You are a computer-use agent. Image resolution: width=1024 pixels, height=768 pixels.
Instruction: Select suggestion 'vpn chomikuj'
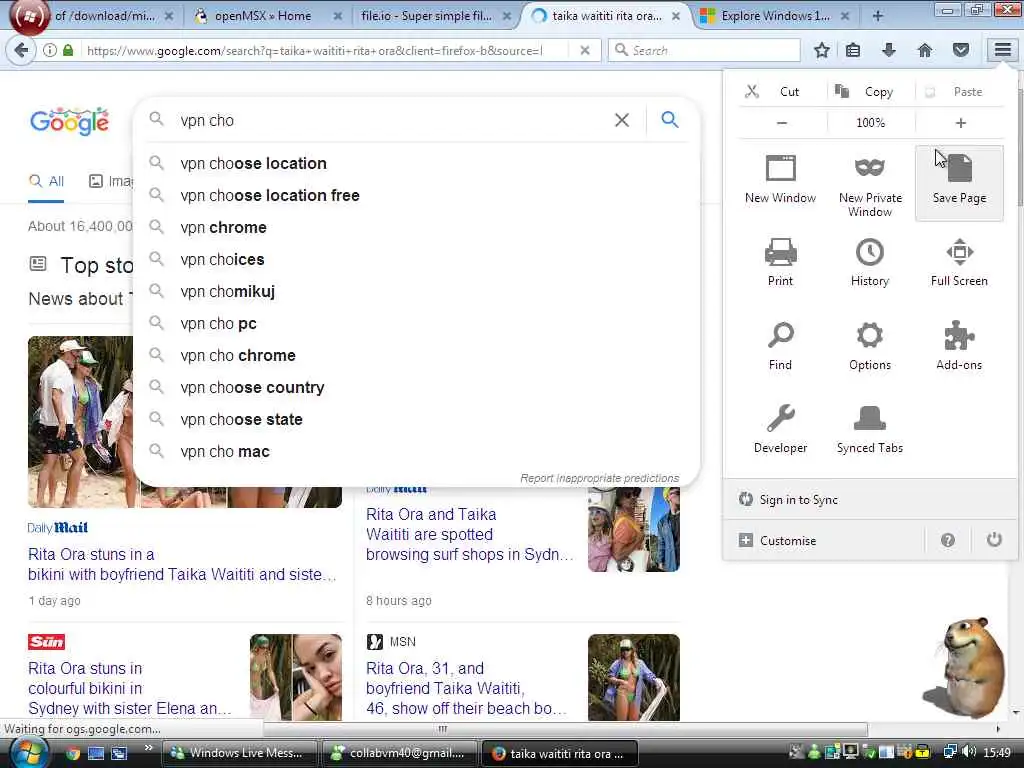[417, 291]
